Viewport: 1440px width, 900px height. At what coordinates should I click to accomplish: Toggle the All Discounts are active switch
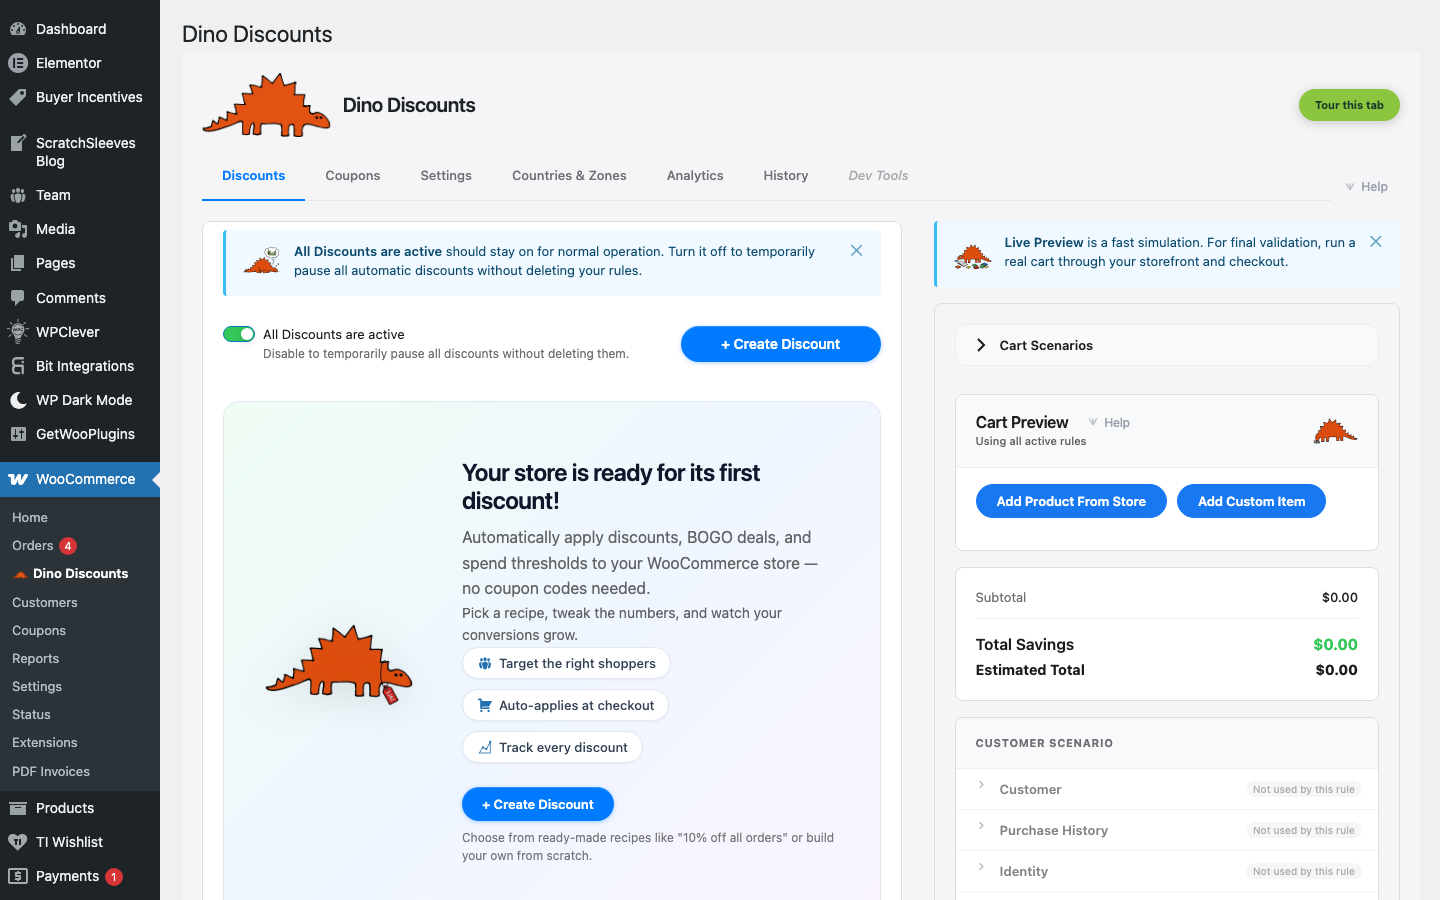239,334
